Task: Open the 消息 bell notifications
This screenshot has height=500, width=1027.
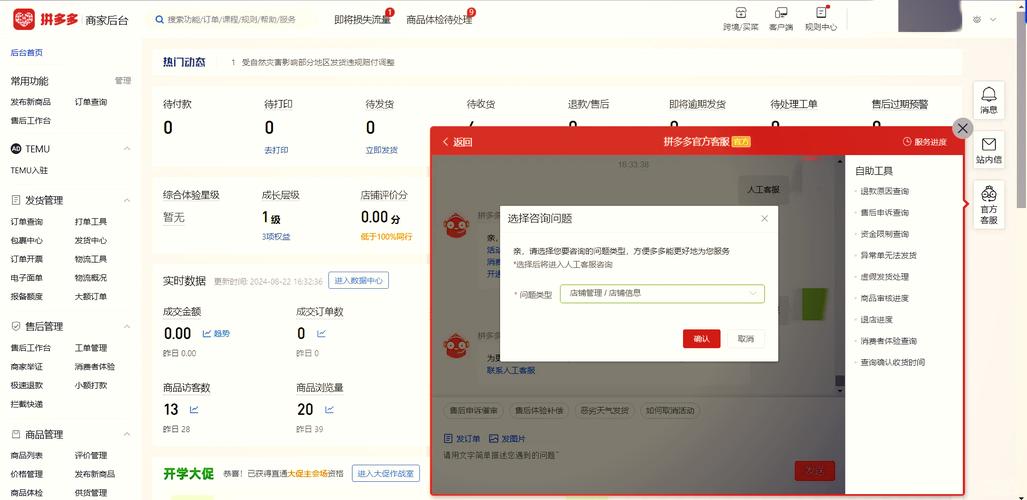Action: pos(988,94)
